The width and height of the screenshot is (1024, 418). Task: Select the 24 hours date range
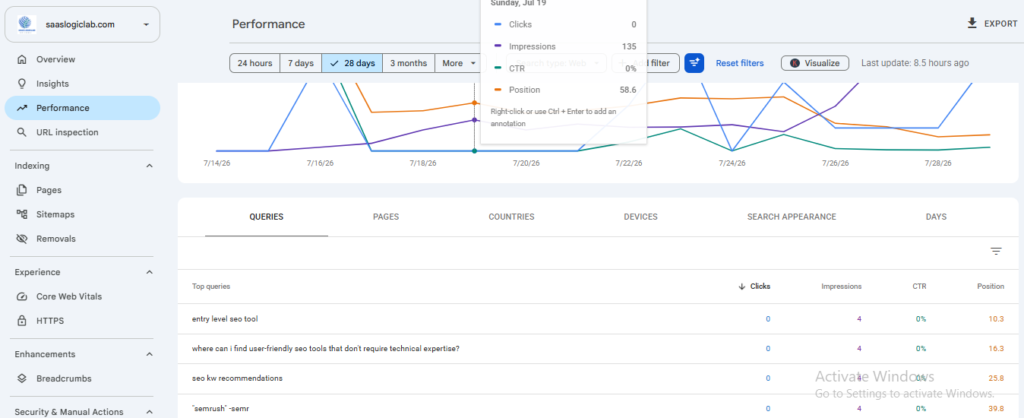coord(255,63)
